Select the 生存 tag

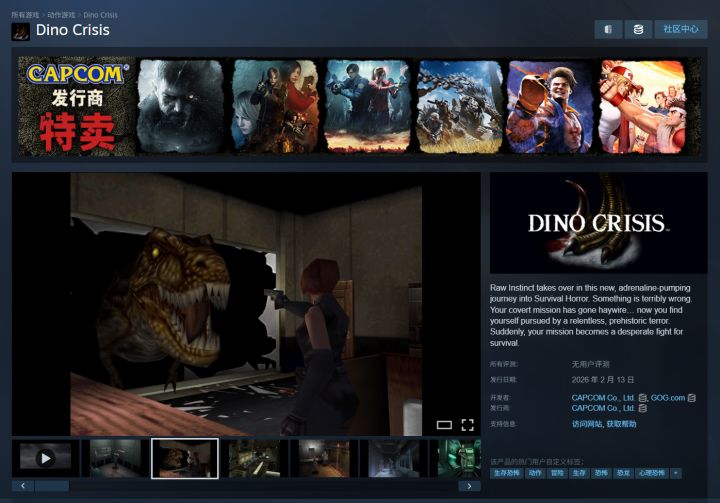click(x=579, y=473)
